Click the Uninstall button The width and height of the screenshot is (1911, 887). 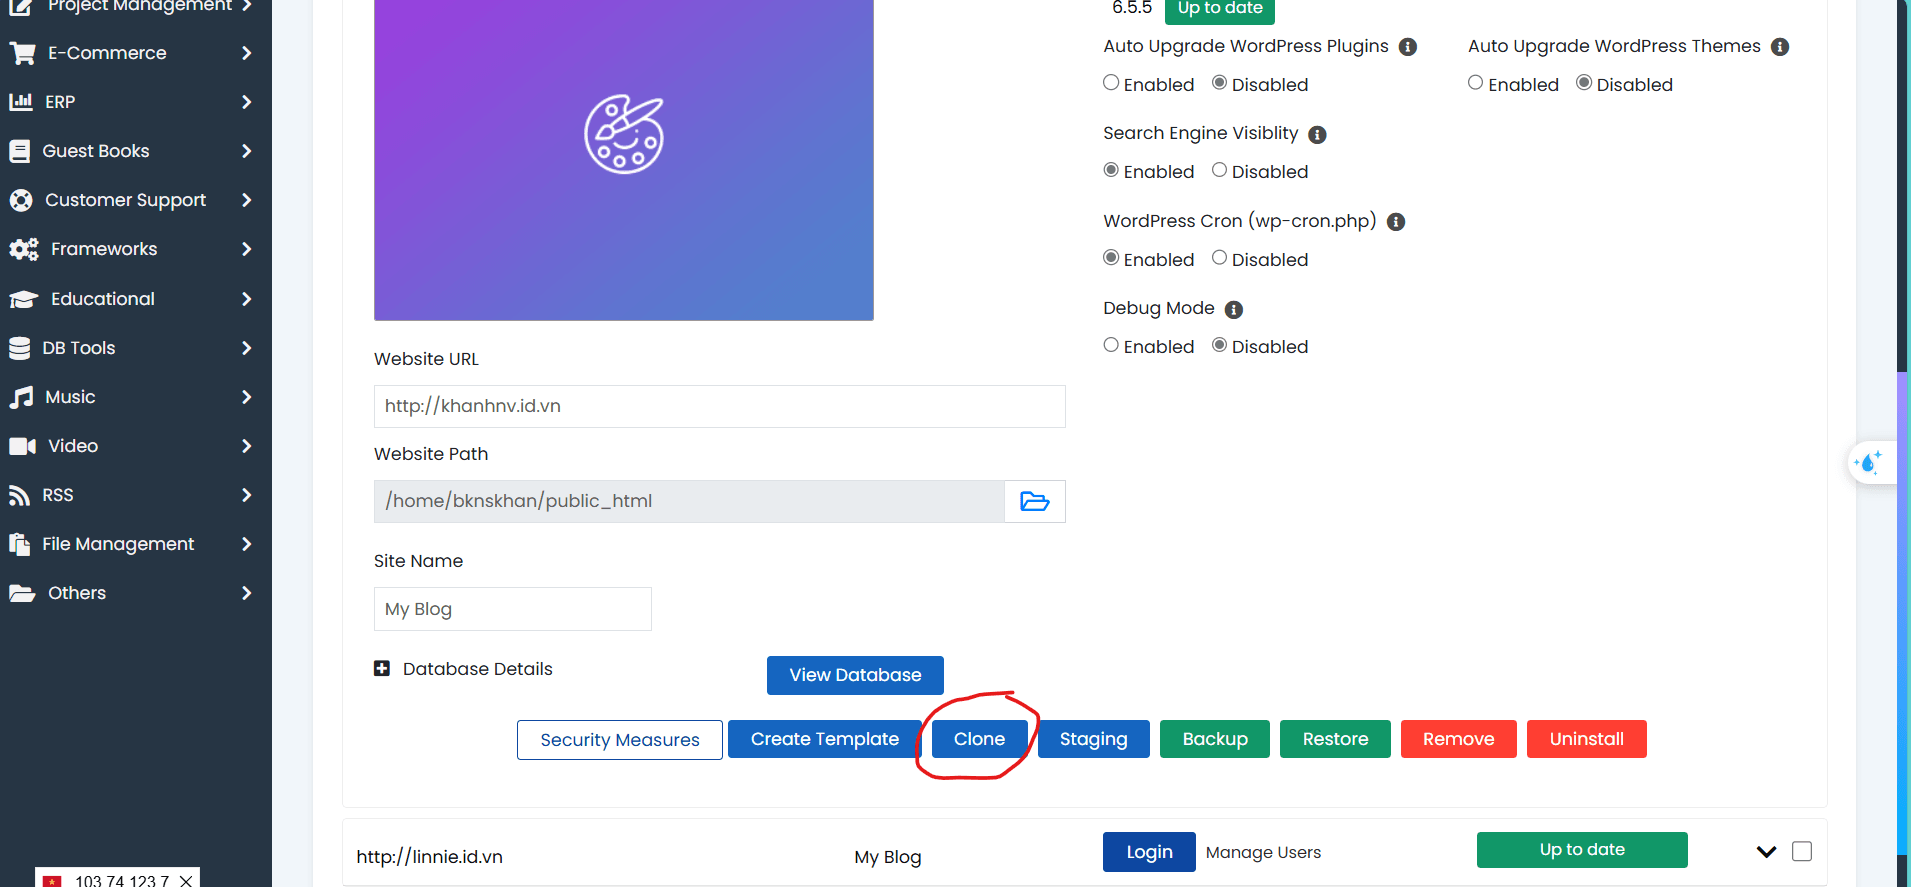(x=1587, y=739)
